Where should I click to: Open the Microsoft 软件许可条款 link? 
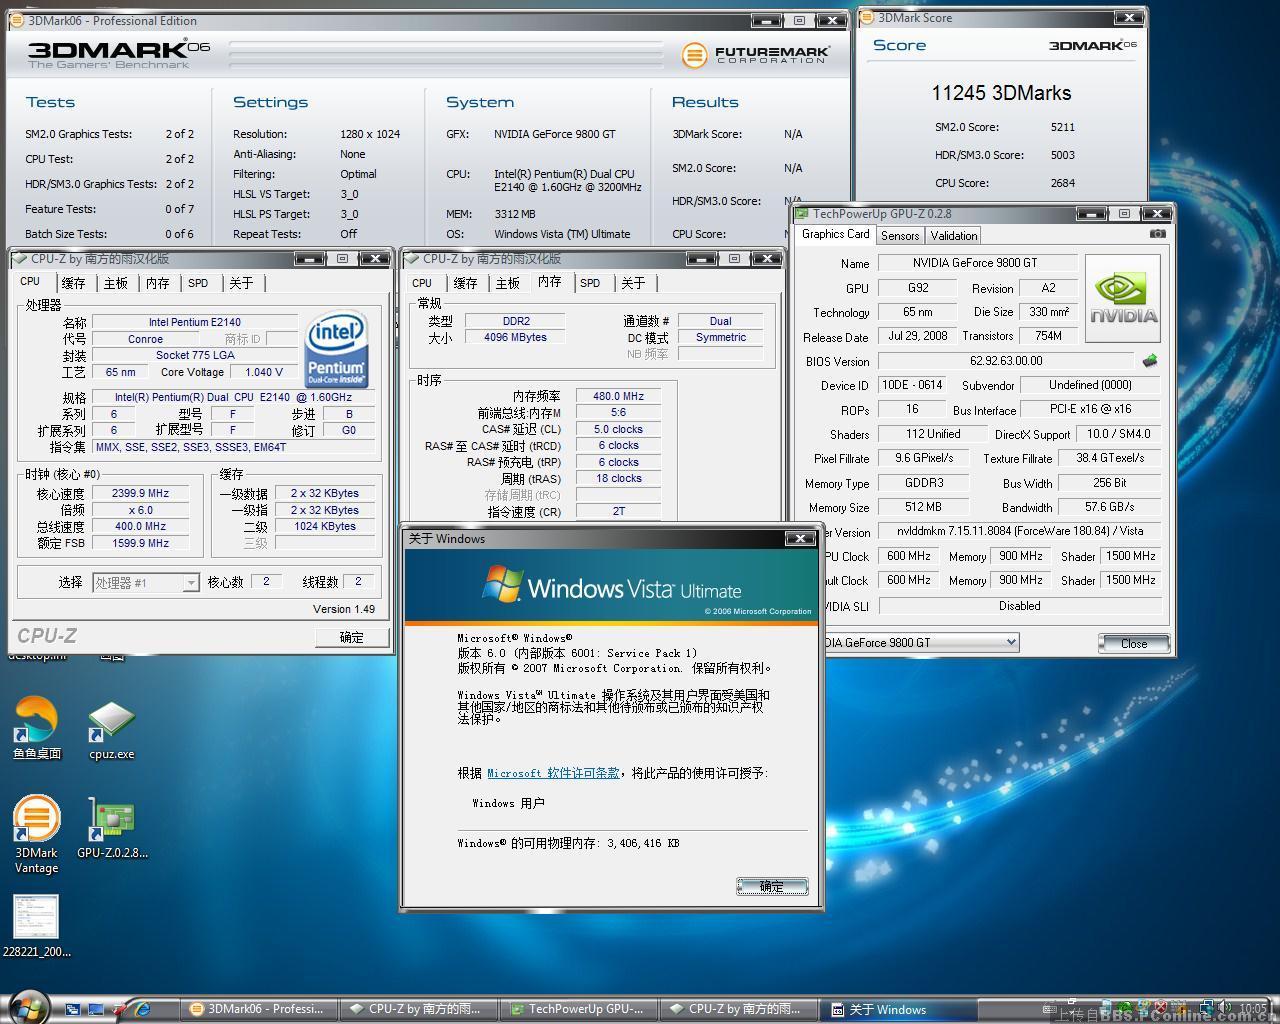click(x=553, y=773)
